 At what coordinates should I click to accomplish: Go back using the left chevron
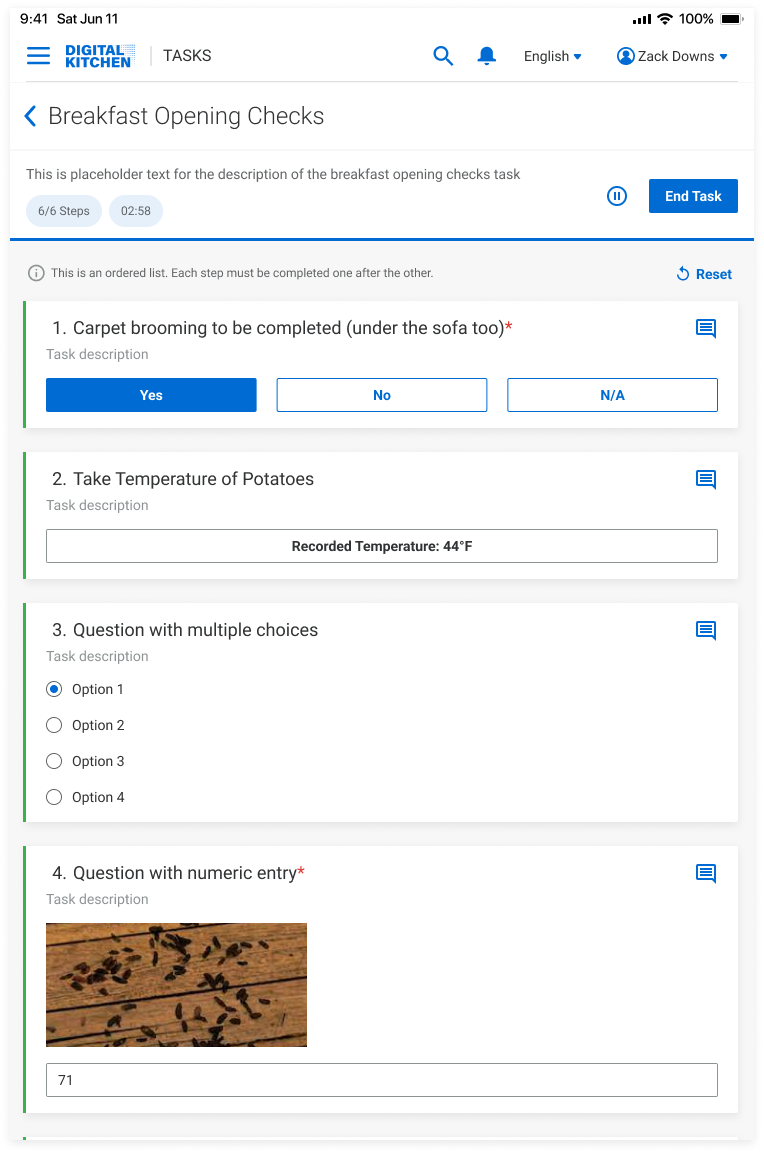coord(30,116)
